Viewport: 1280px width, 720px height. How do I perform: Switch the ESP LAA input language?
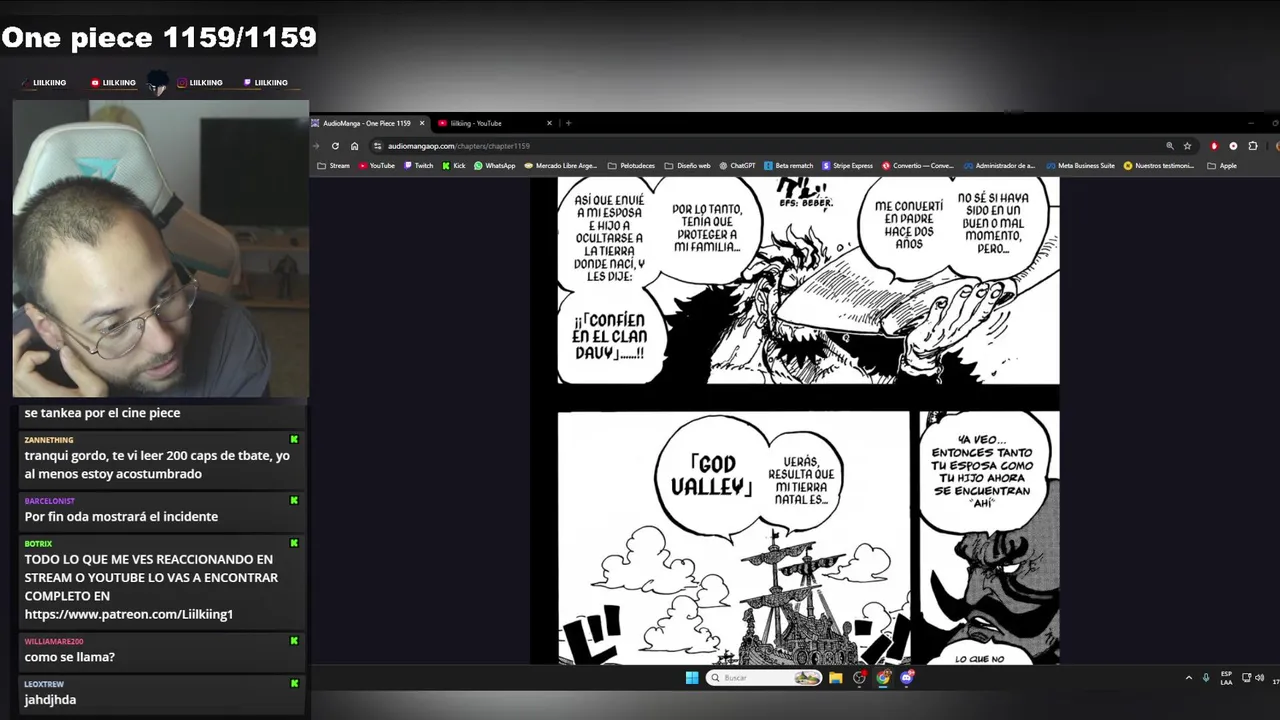[x=1226, y=678]
